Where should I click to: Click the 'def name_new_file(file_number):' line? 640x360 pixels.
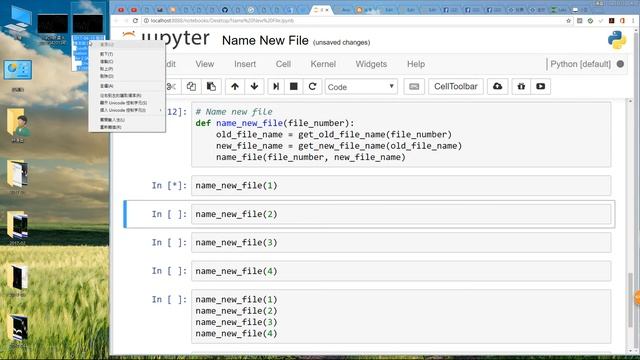tap(275, 123)
